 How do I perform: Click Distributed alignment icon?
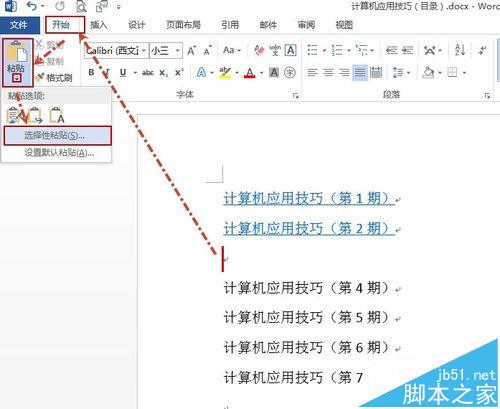coord(376,72)
